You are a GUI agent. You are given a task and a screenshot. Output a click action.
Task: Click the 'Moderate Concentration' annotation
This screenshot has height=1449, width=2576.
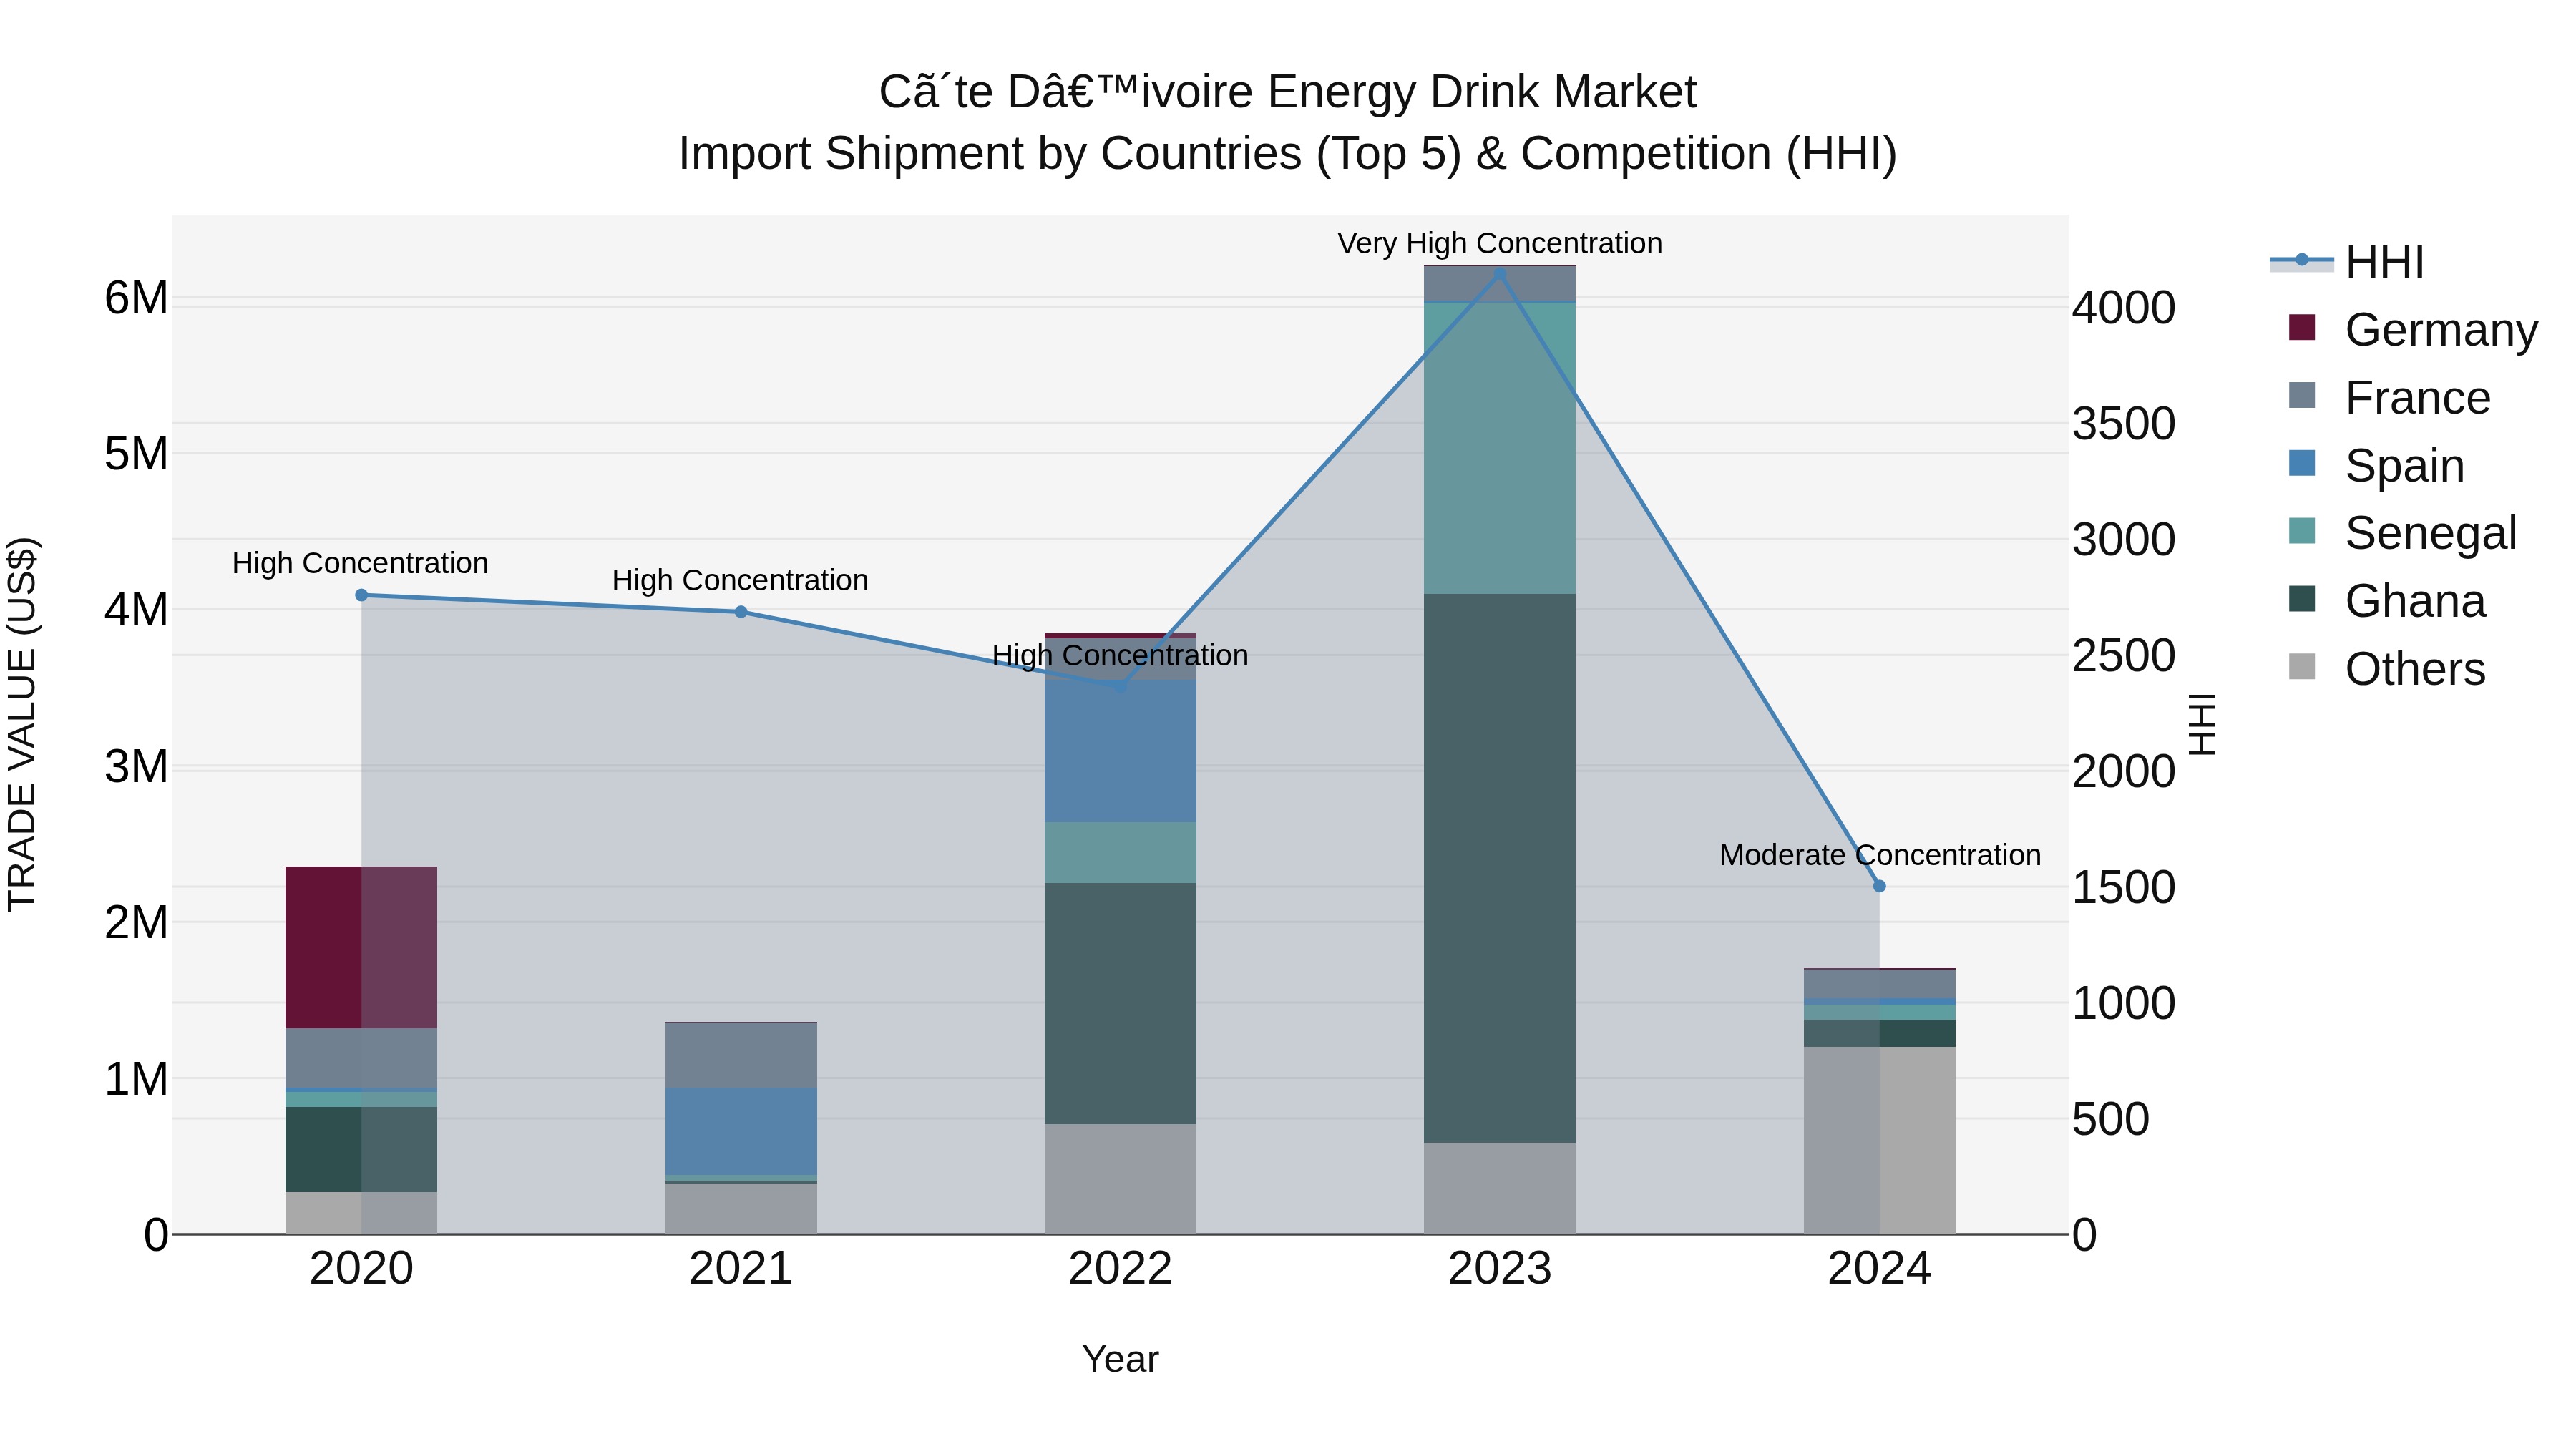tap(1880, 855)
